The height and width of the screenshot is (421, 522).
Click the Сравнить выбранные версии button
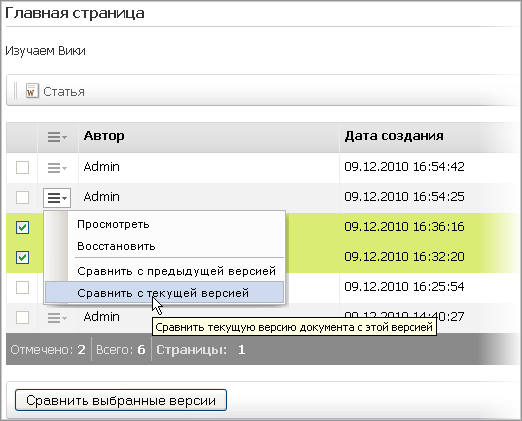[x=121, y=400]
